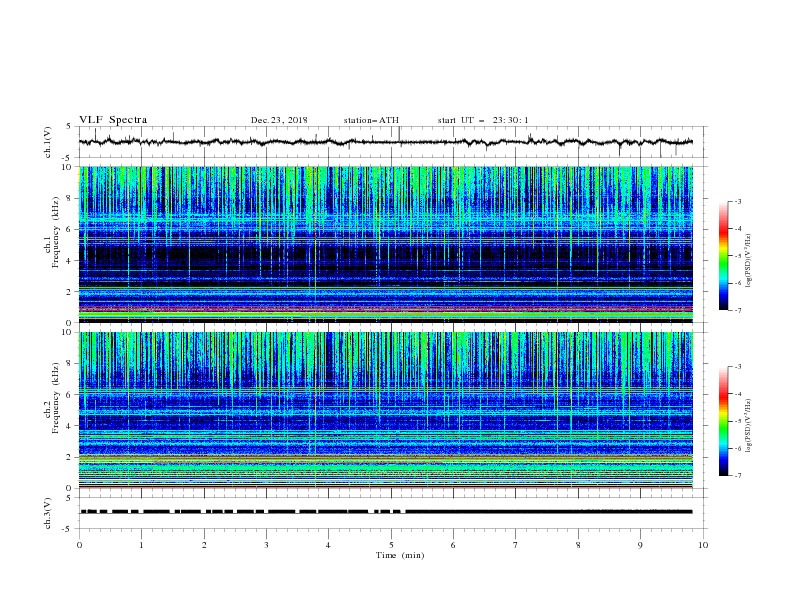Screen dimensions: 792x612
Task: Click the time axis tick label "4"
Action: pyautogui.click(x=329, y=545)
